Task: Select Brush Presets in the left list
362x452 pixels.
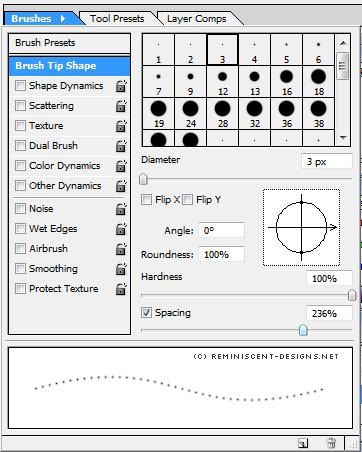Action: (69, 43)
